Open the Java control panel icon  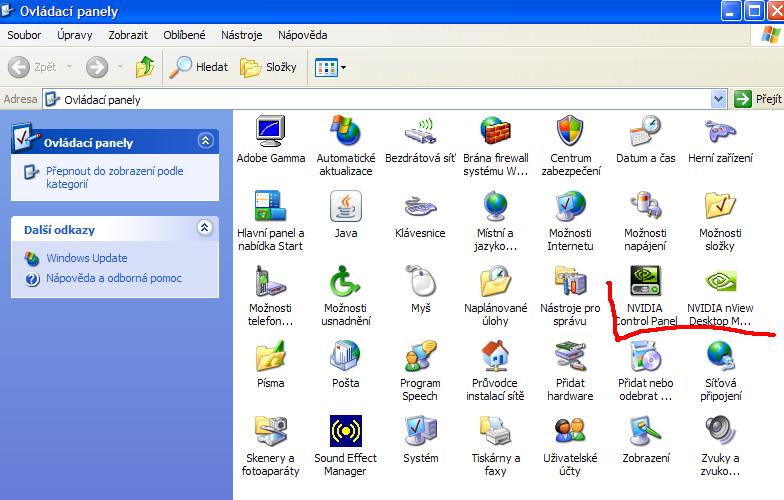click(345, 206)
